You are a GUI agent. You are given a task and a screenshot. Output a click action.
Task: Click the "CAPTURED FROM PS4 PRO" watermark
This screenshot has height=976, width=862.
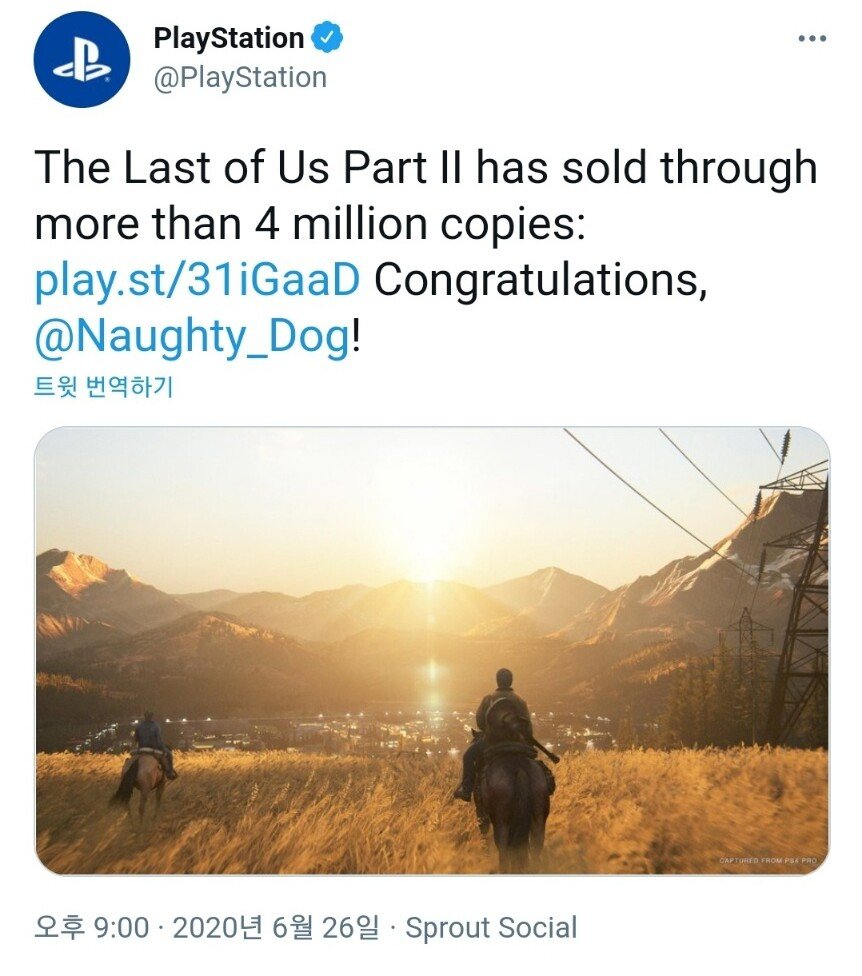769,860
